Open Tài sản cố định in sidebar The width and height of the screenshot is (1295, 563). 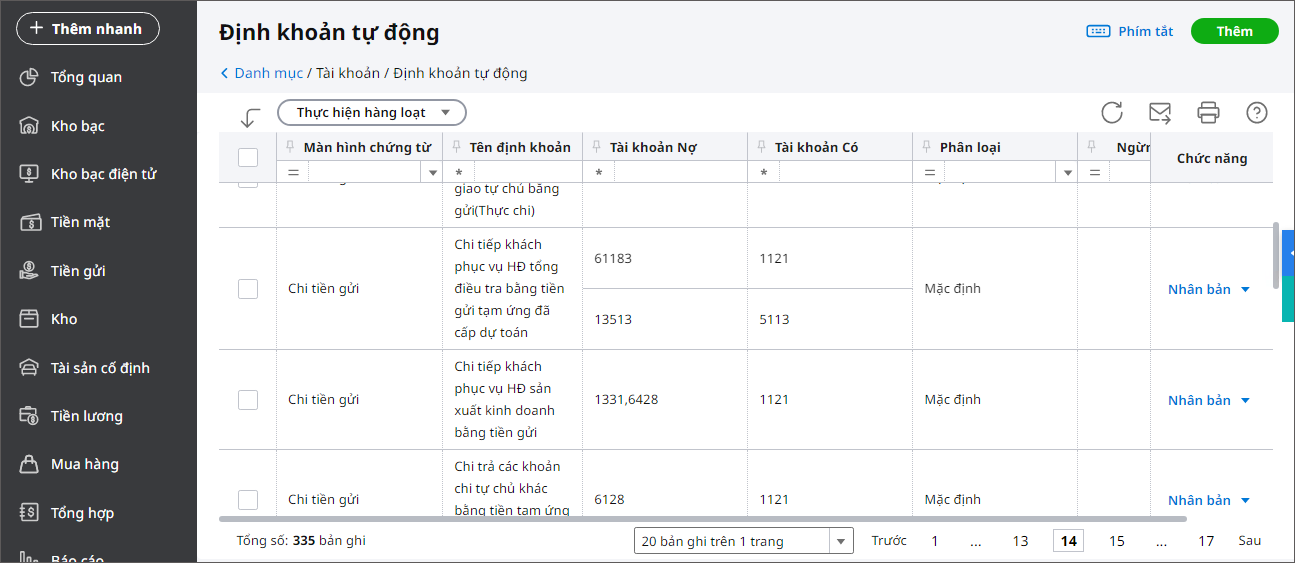(99, 368)
